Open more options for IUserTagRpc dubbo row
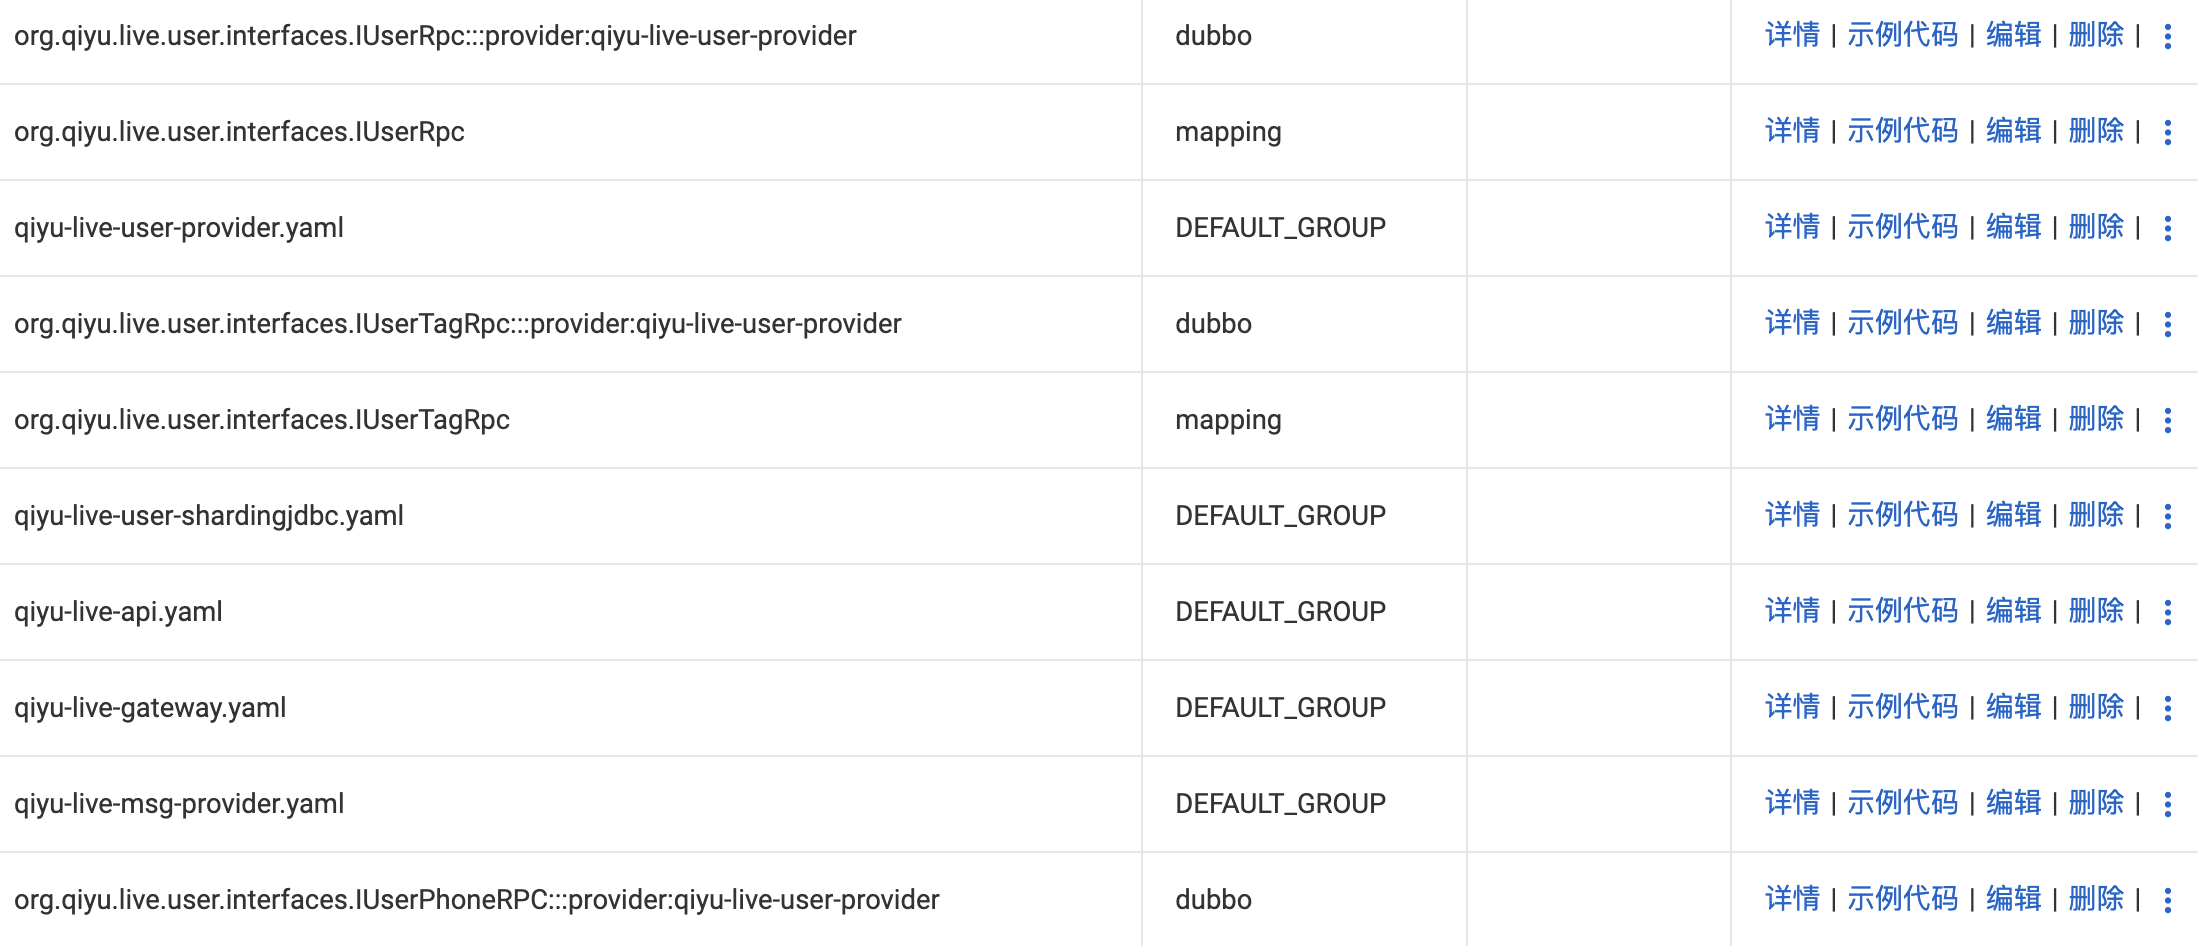 coord(2167,324)
